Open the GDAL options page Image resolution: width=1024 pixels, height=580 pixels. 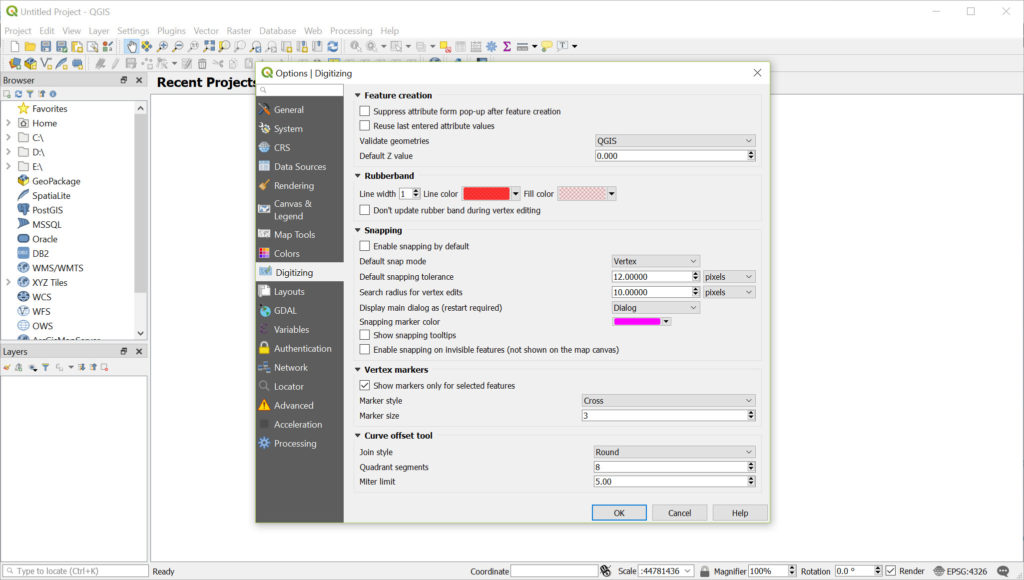click(300, 311)
